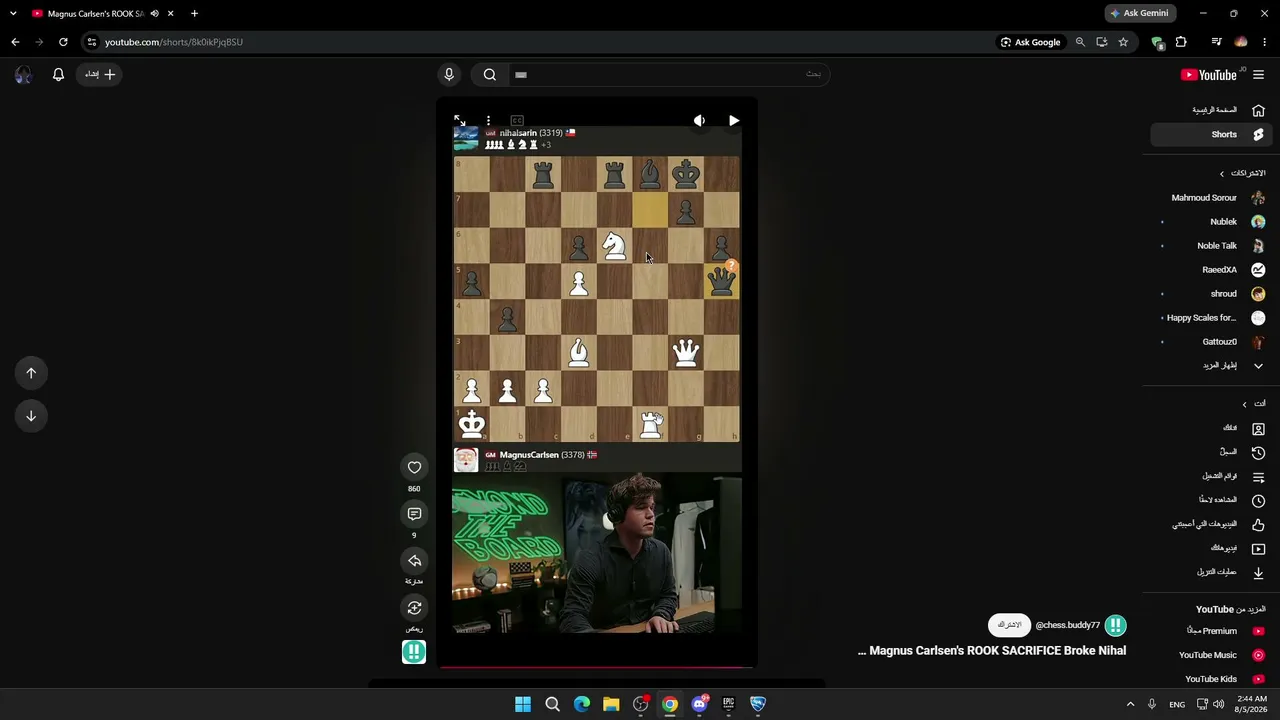Toggle closed captions on the short
Image resolution: width=1280 pixels, height=720 pixels.
[517, 121]
